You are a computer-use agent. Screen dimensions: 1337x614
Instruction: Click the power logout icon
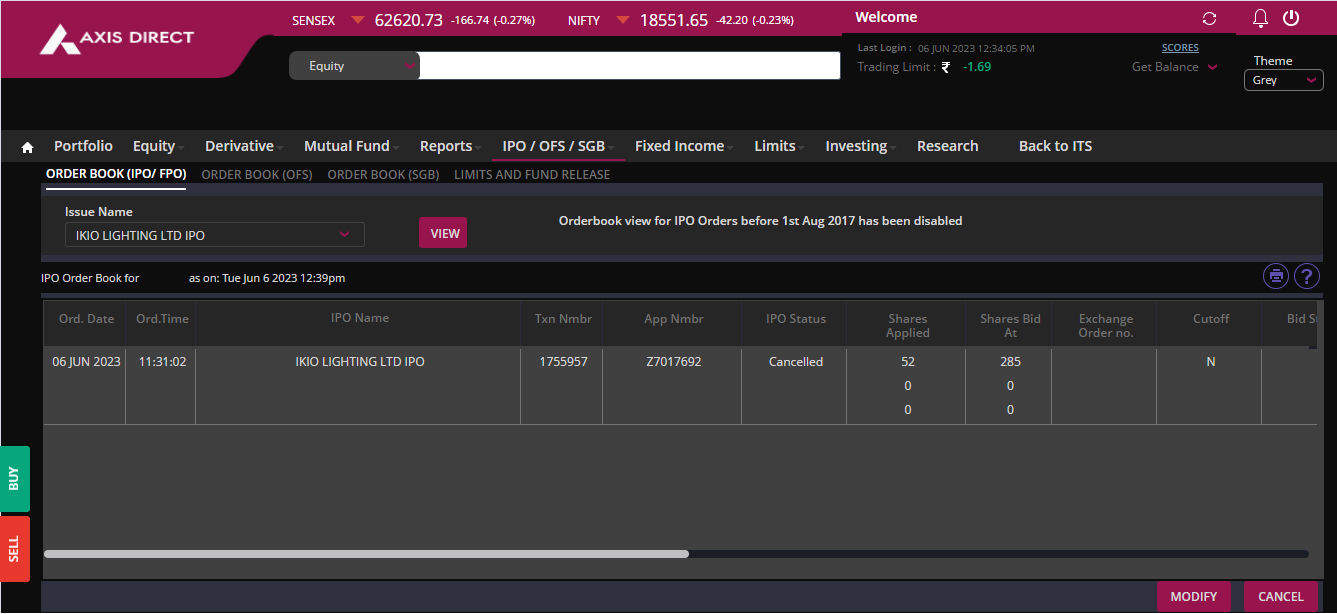1291,18
